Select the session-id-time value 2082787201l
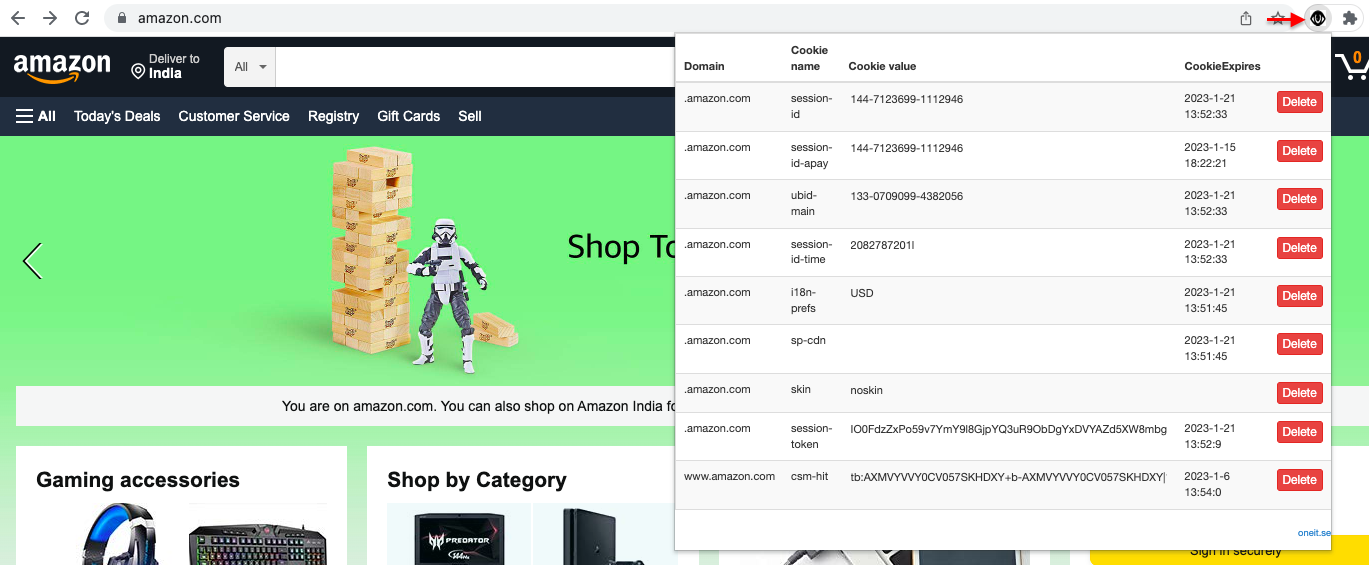1369x565 pixels. [882, 245]
